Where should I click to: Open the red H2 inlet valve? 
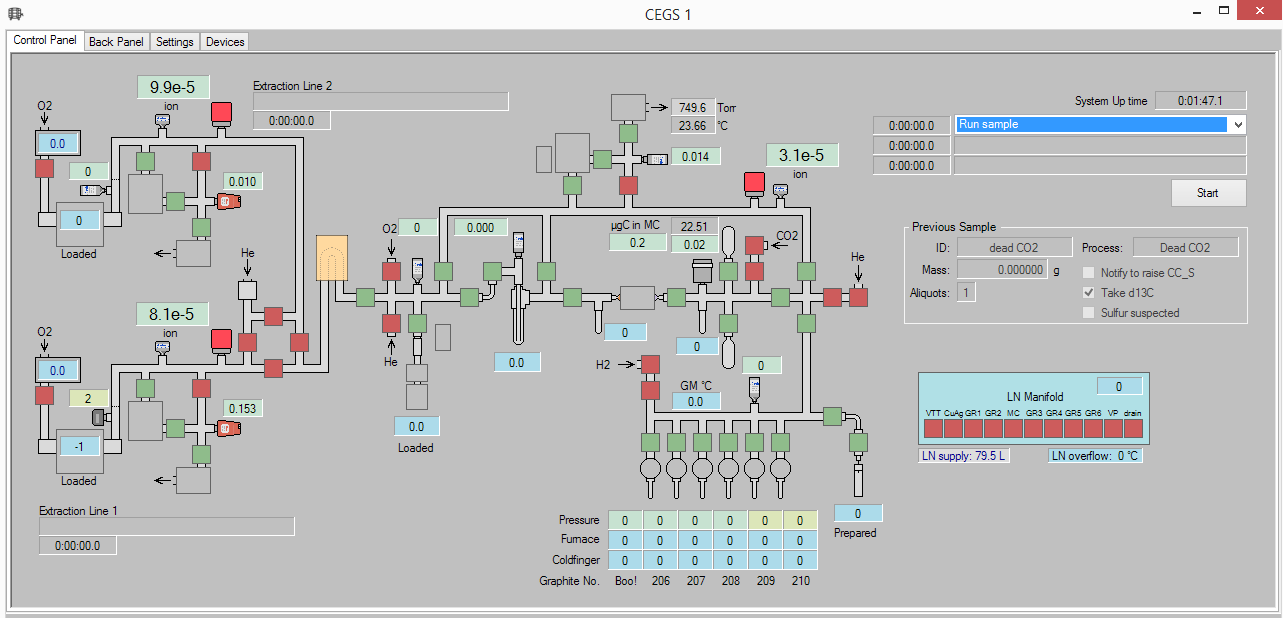(x=650, y=365)
